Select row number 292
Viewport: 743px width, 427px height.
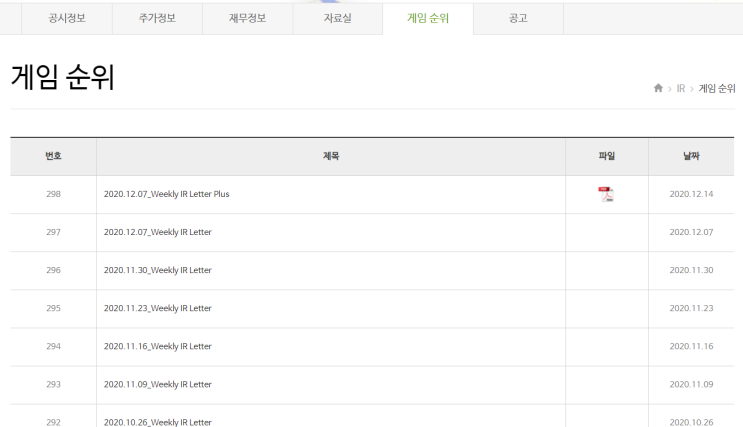(x=54, y=422)
